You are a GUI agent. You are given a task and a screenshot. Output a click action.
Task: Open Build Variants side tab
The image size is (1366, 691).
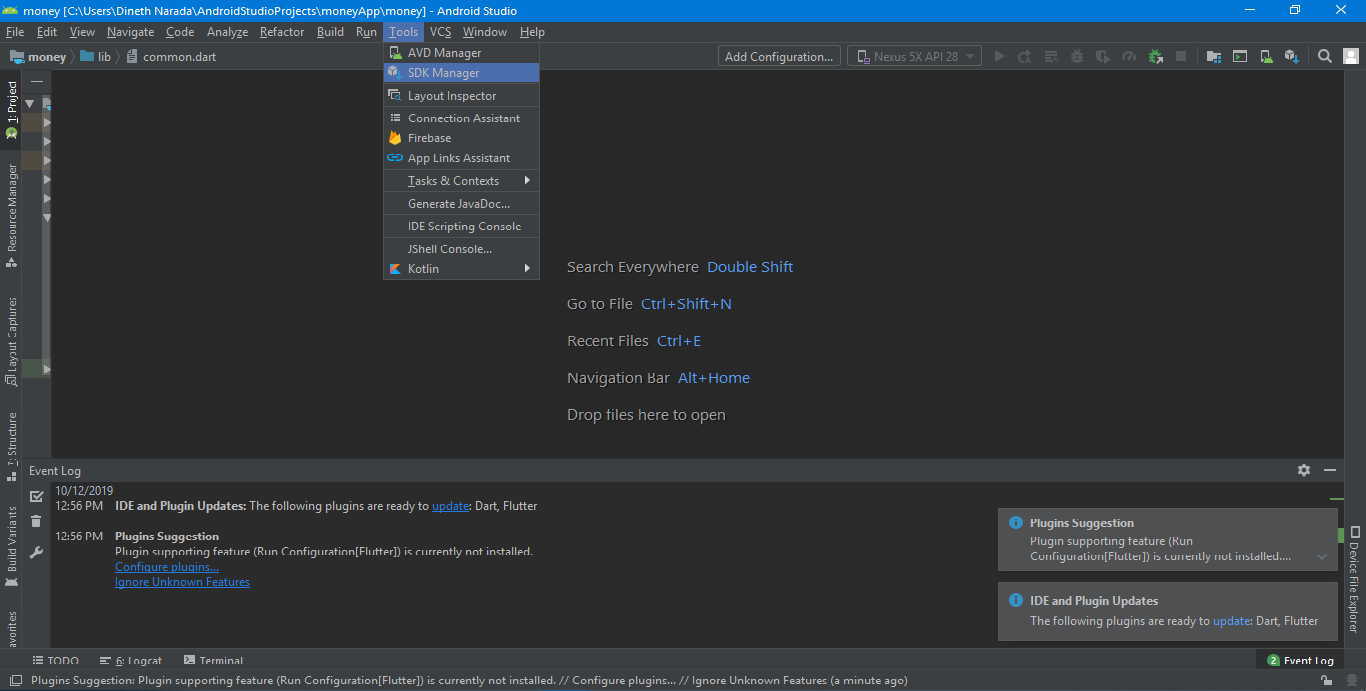pos(12,545)
